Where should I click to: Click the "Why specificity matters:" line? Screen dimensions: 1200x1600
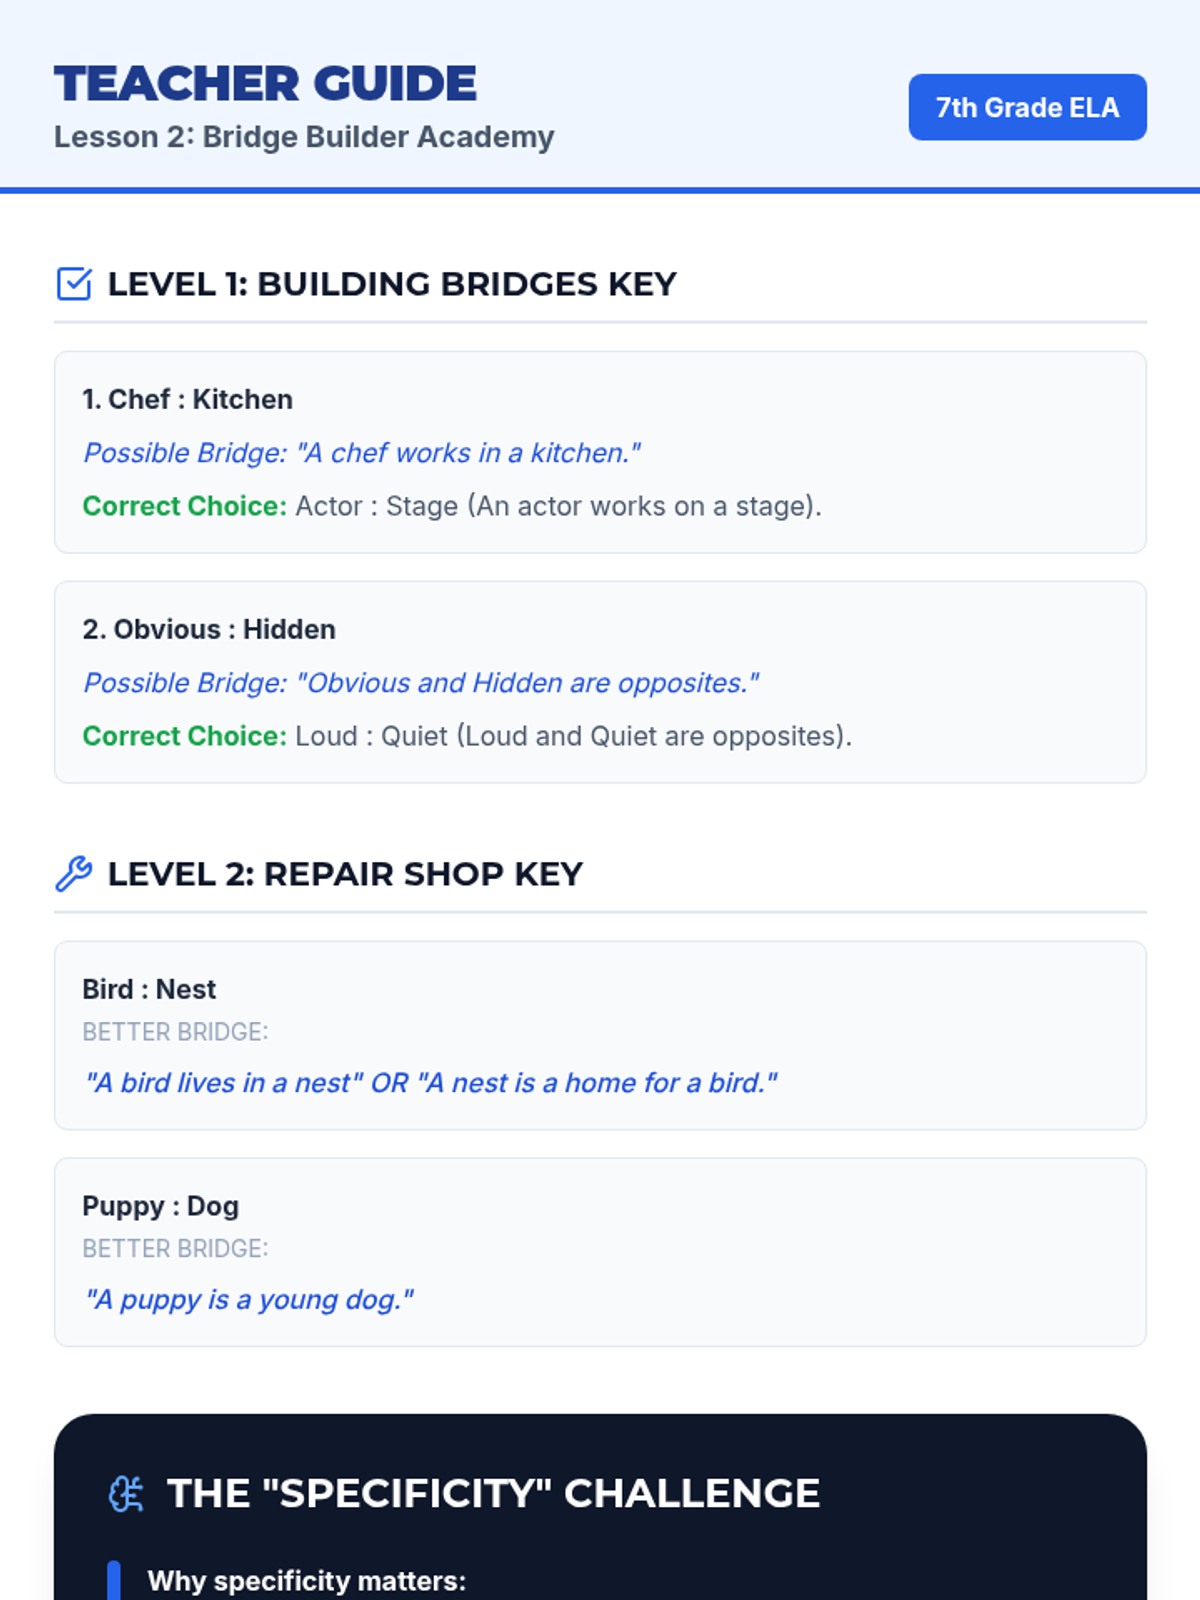(307, 1581)
